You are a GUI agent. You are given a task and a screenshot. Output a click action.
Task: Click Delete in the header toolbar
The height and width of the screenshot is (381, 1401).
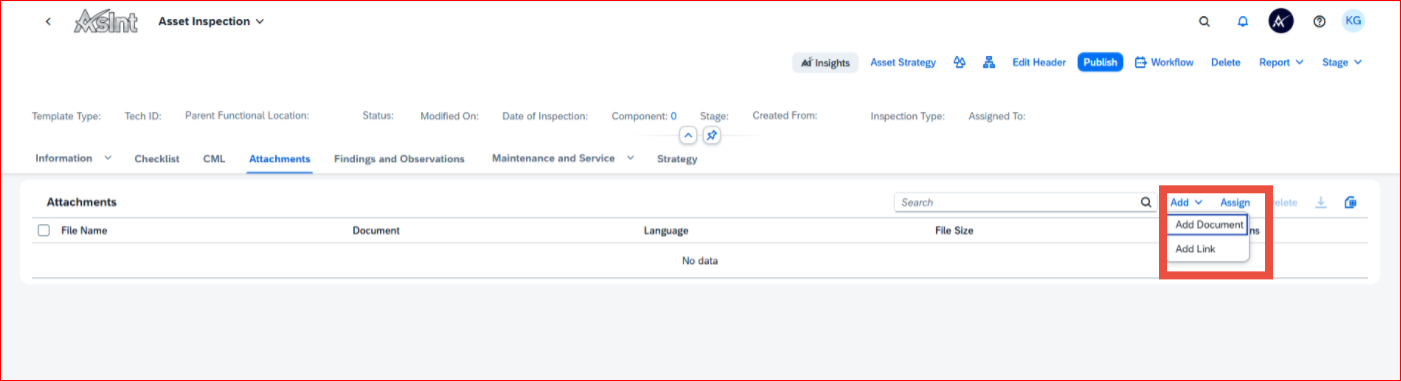coord(1226,62)
